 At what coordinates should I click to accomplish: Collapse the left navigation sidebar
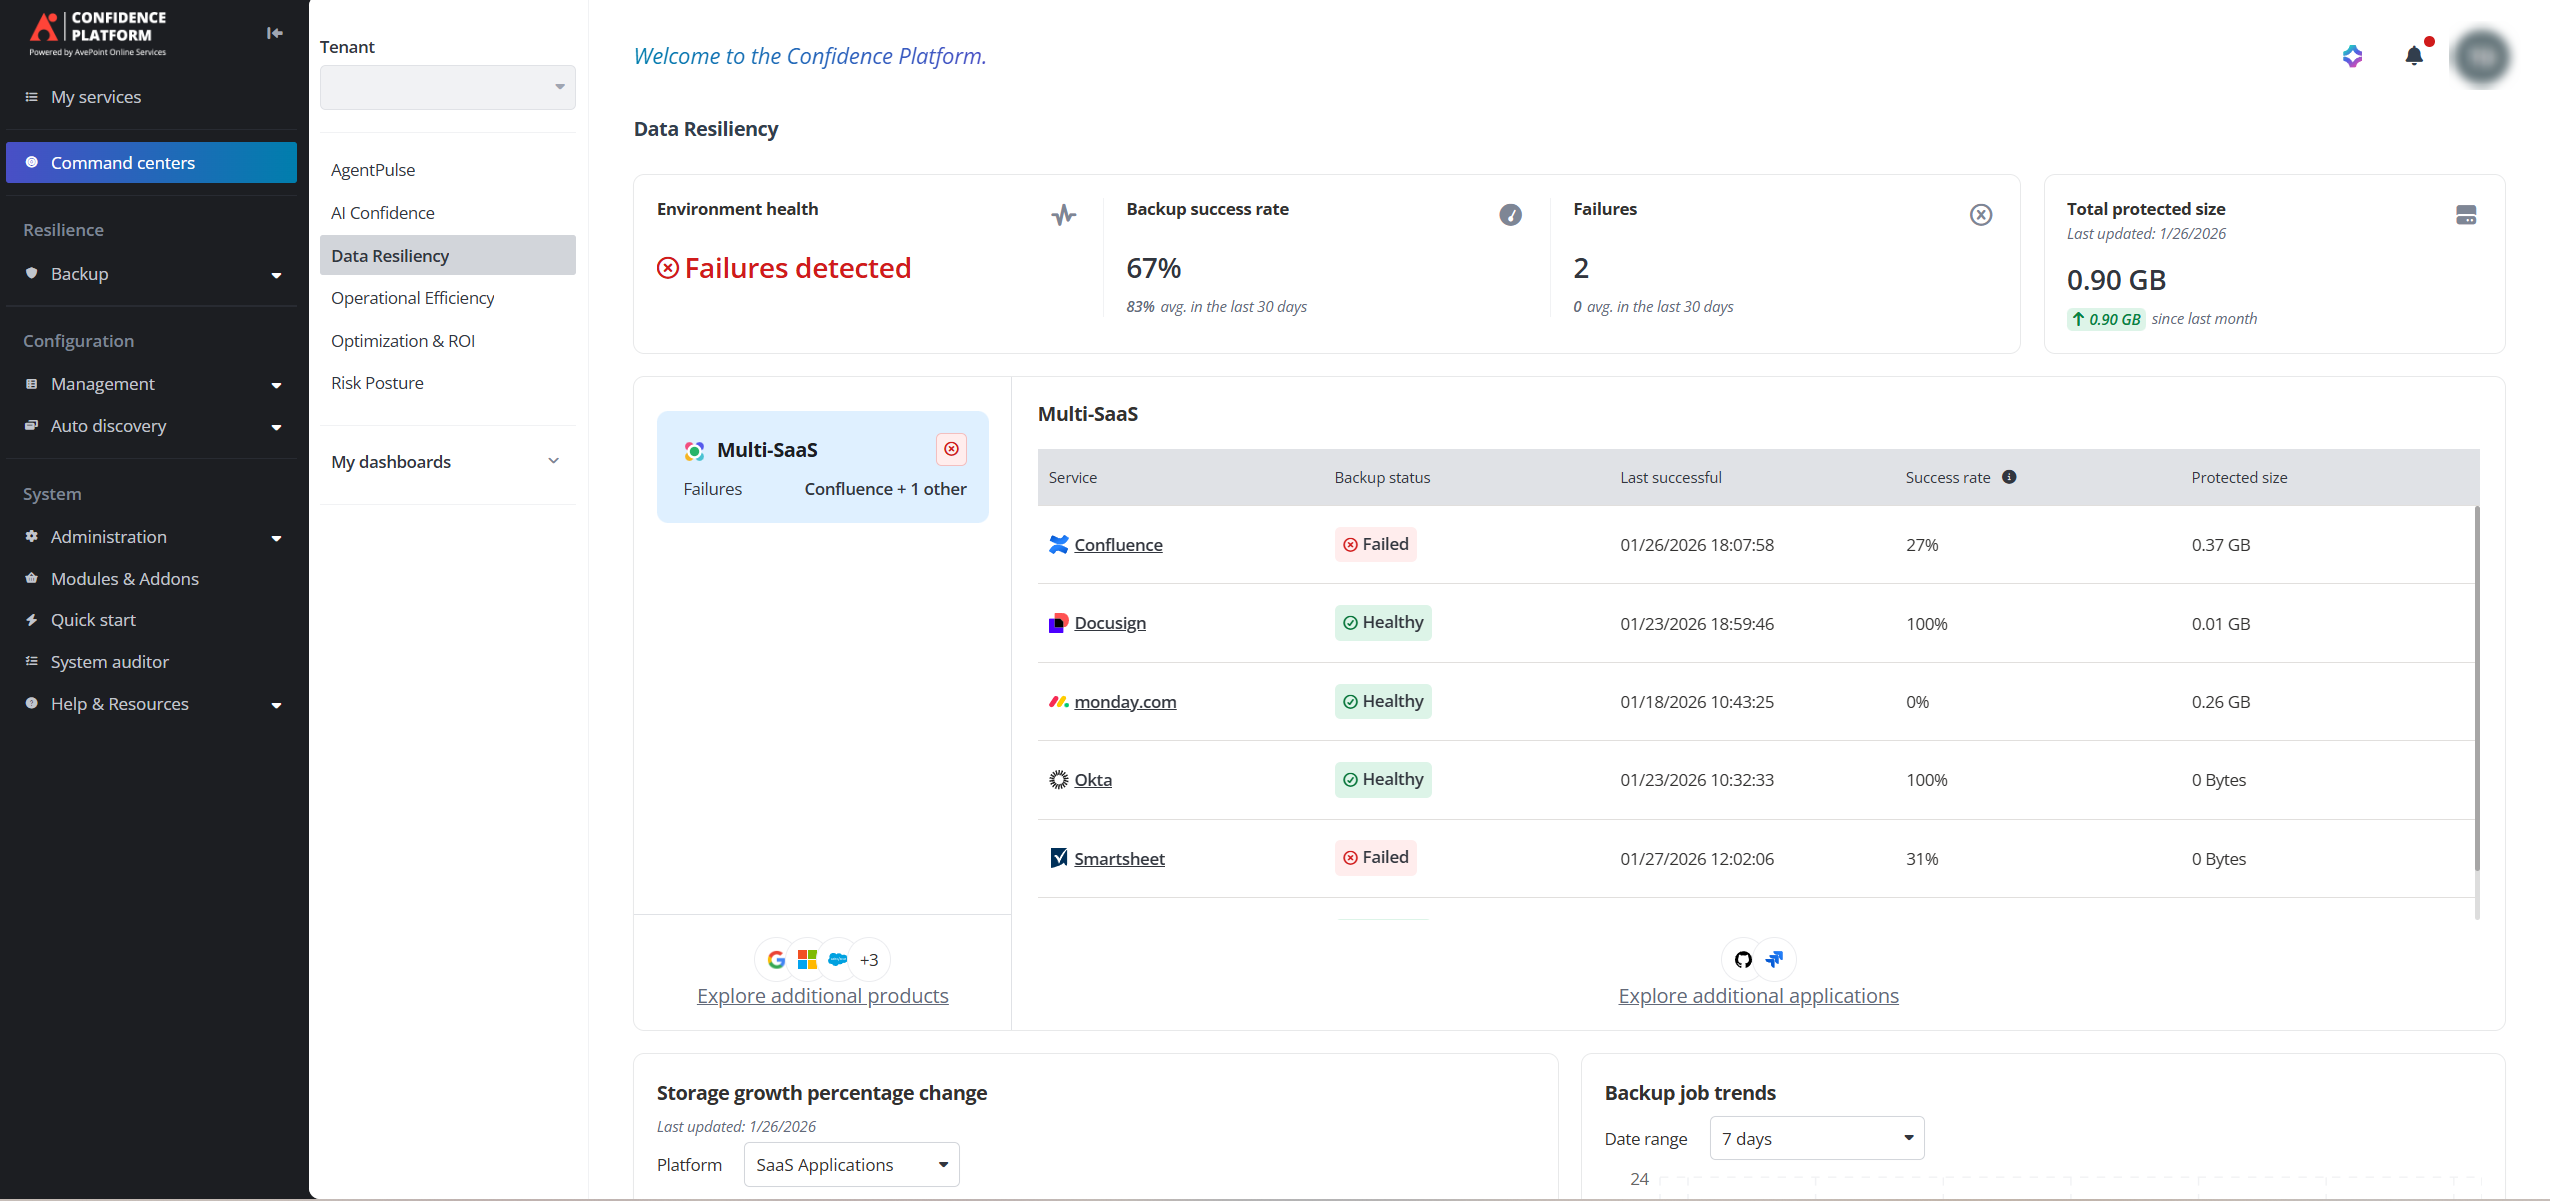(x=275, y=33)
